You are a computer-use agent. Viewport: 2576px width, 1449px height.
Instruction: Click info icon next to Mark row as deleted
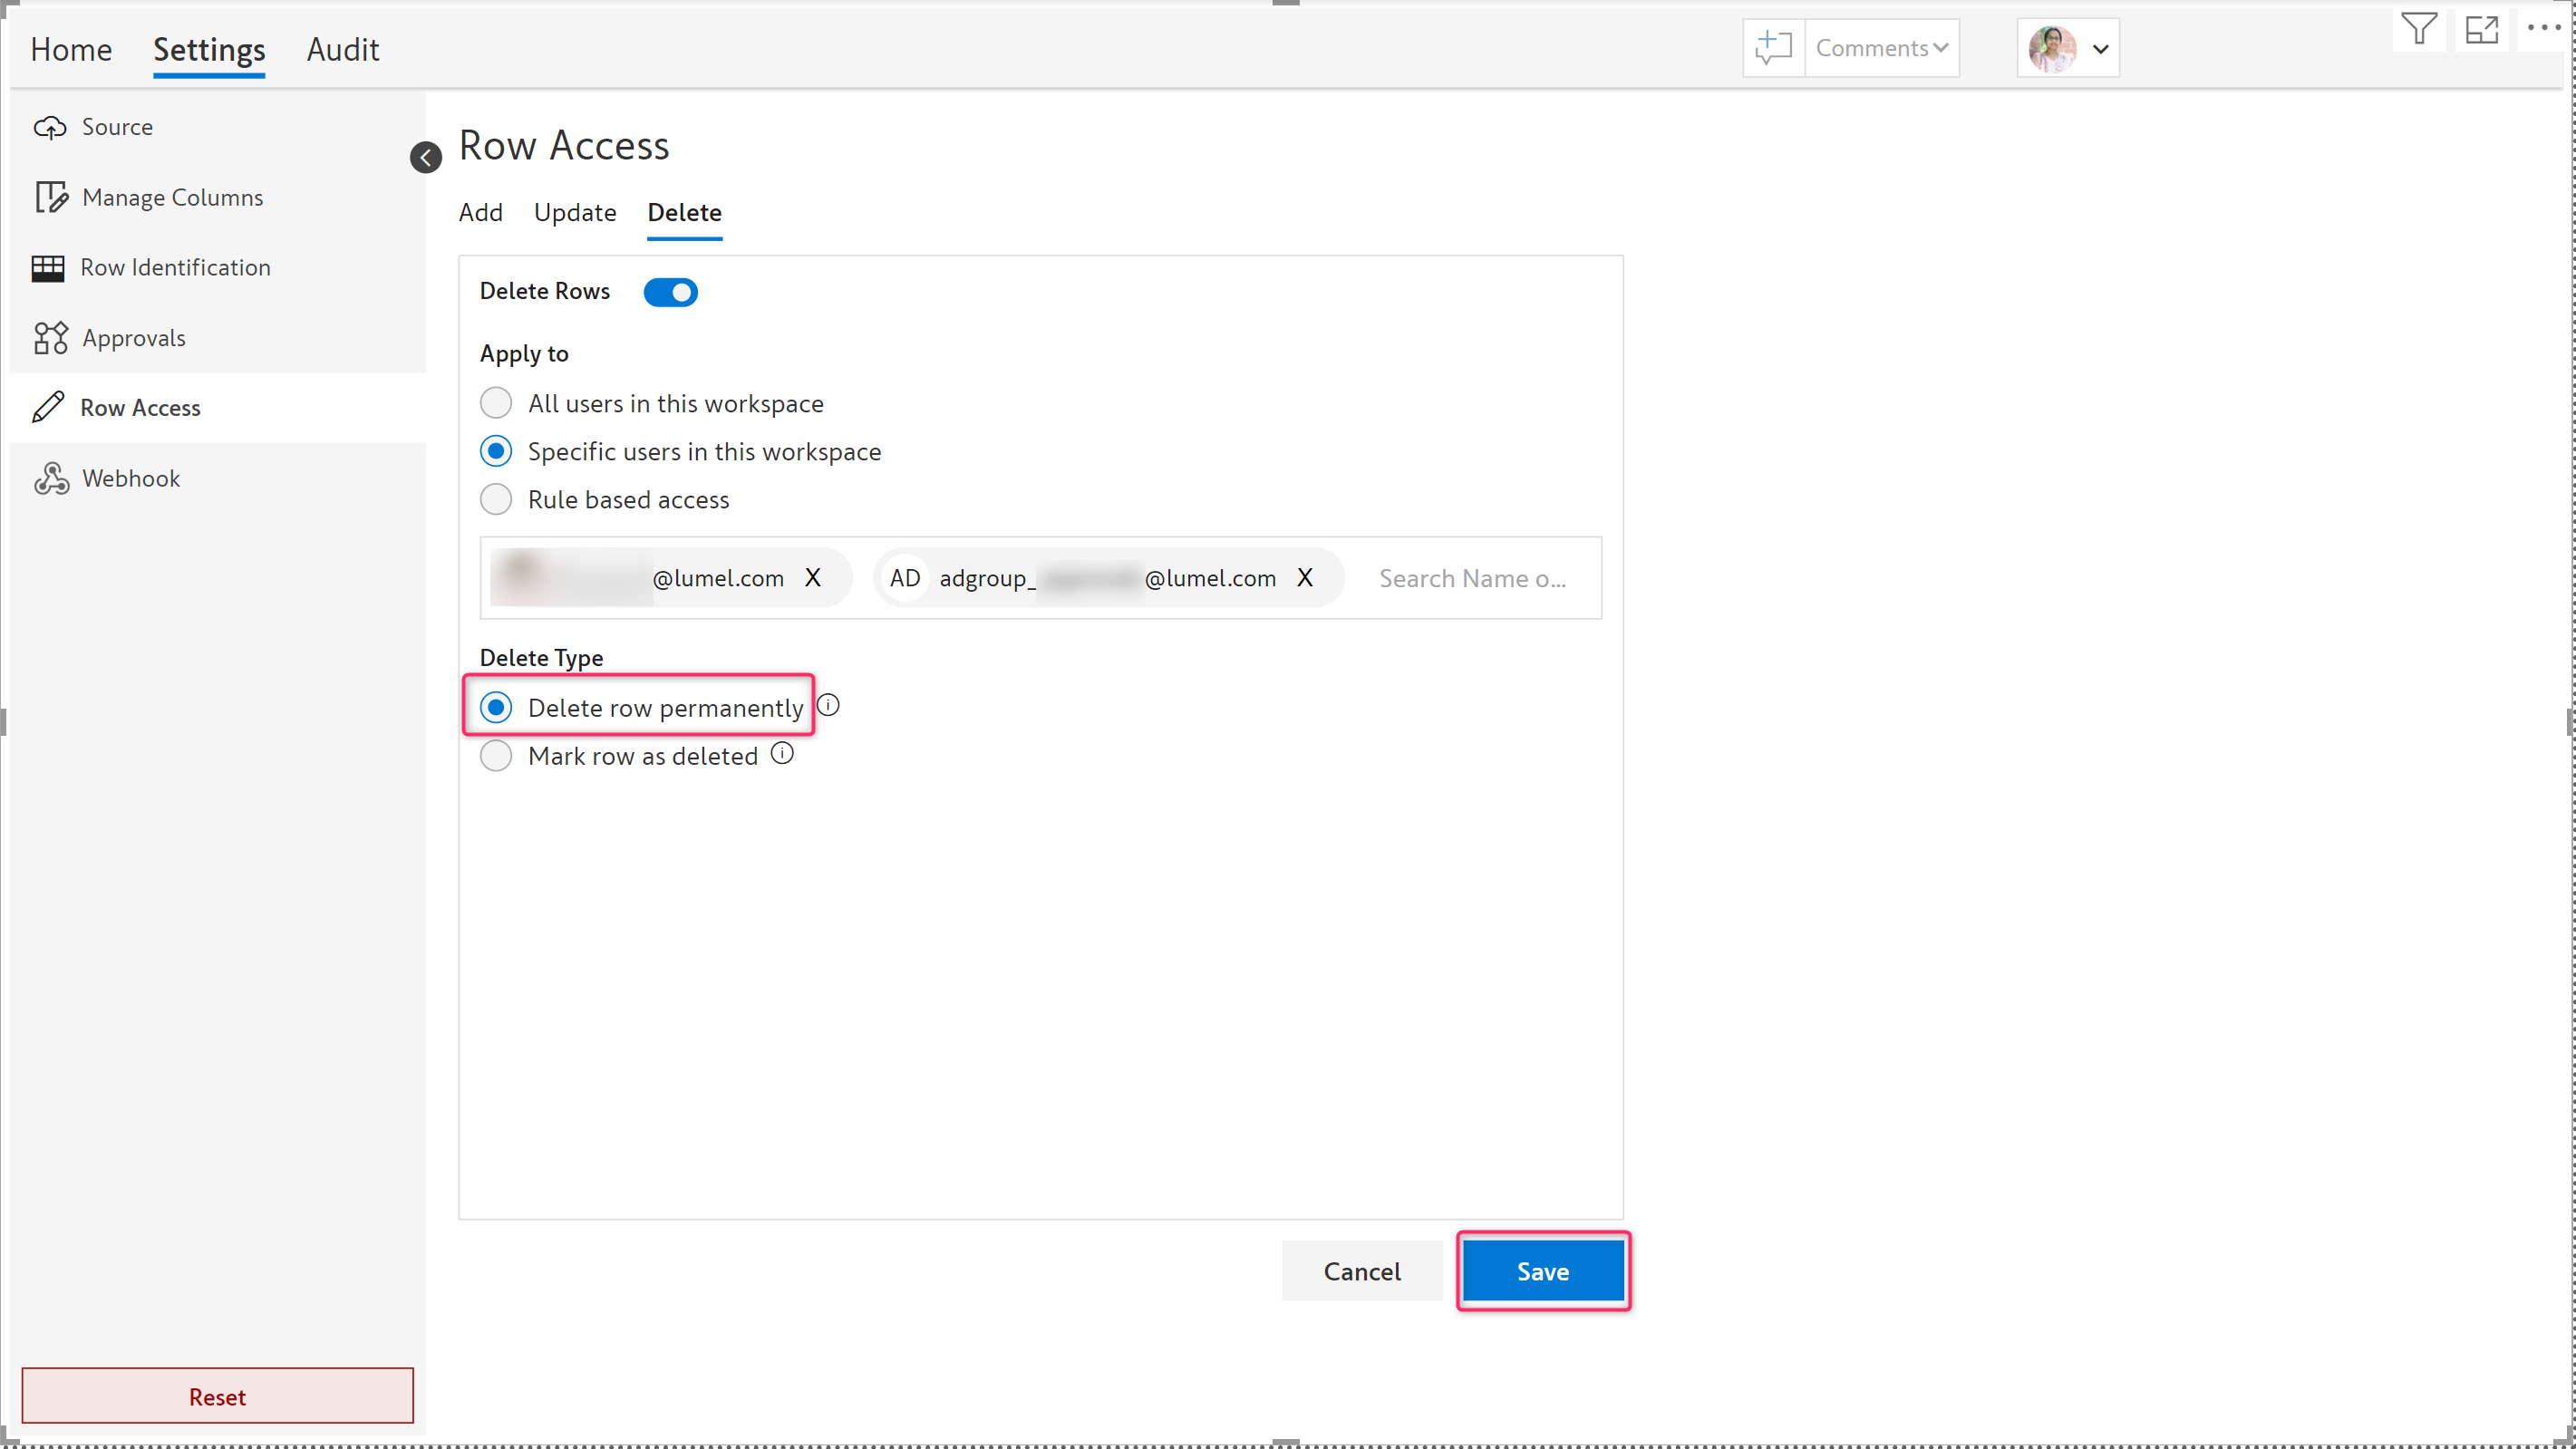(782, 754)
